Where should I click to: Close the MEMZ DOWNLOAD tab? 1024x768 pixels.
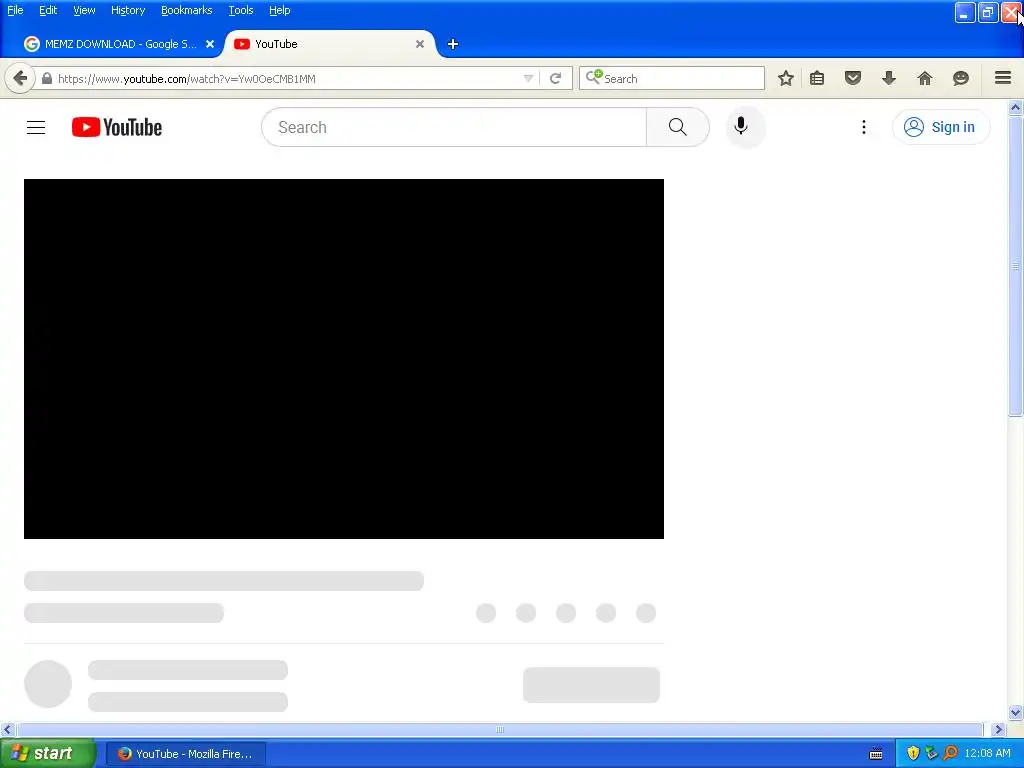[210, 44]
